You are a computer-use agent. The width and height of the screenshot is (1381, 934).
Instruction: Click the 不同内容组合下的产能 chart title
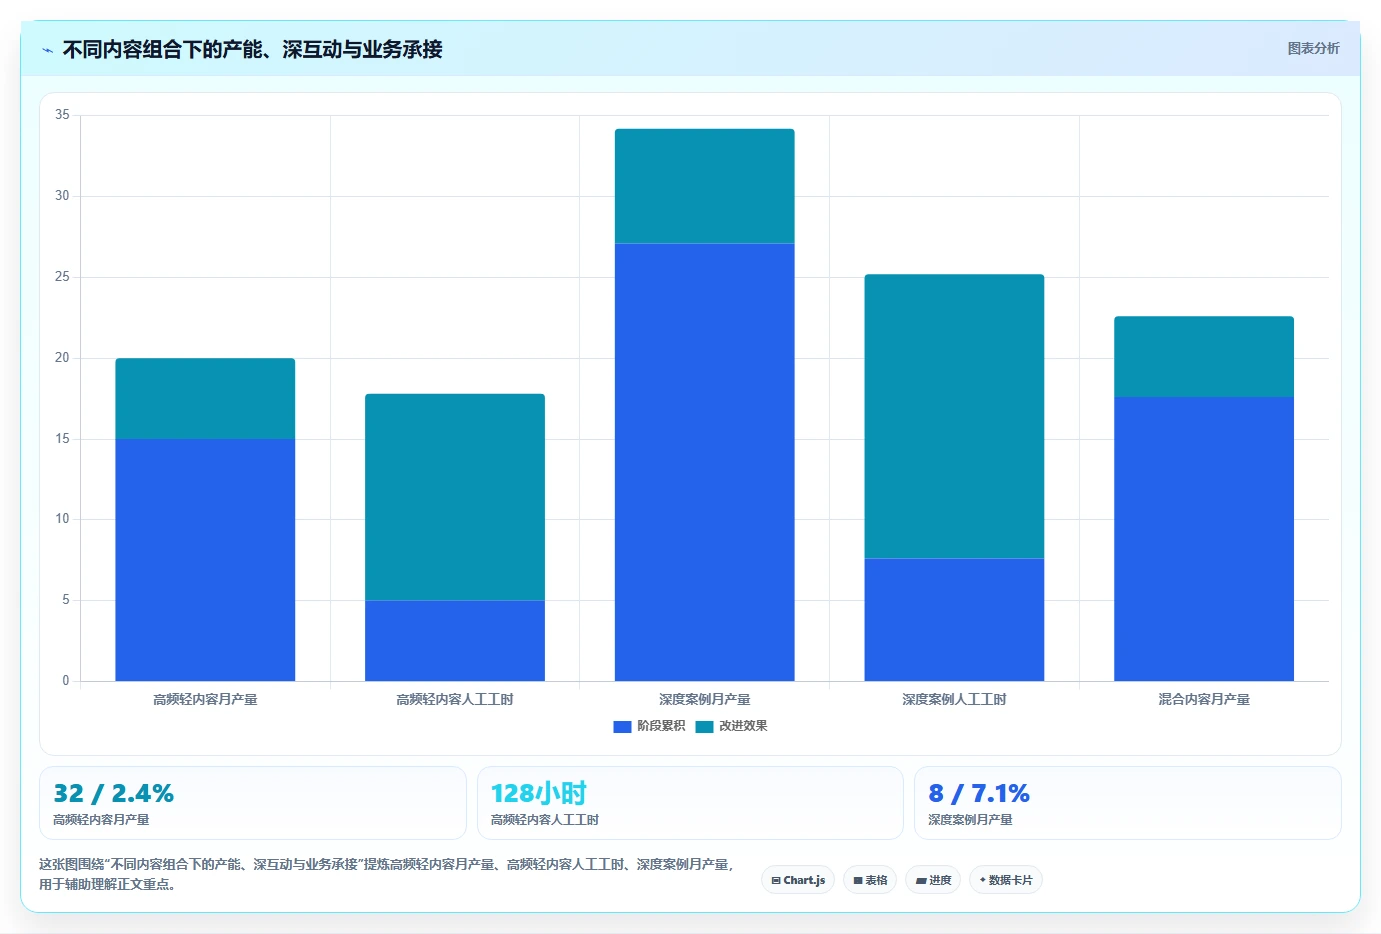pyautogui.click(x=252, y=49)
